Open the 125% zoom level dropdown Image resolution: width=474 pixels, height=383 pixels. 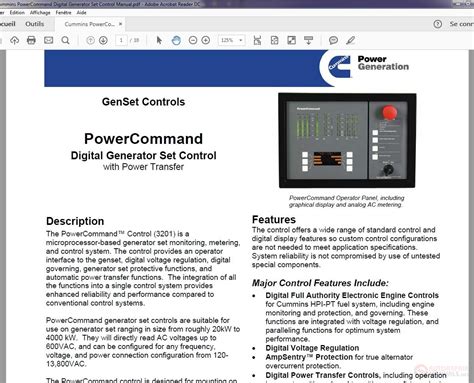[x=232, y=40]
